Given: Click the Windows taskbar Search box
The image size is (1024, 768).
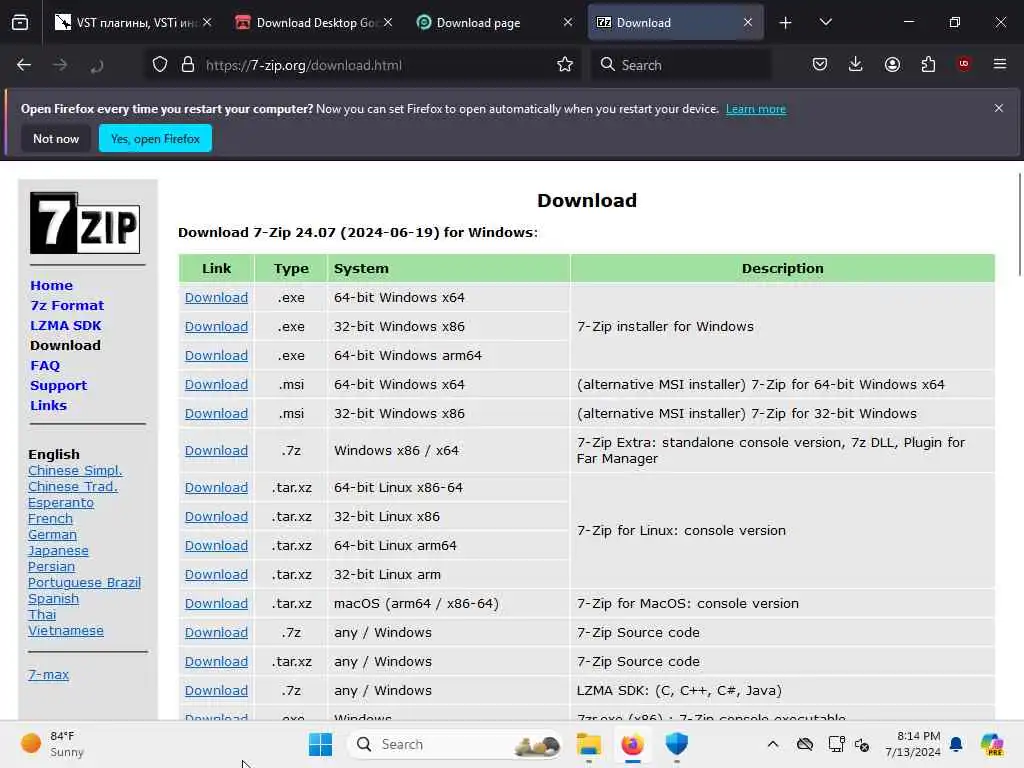Looking at the screenshot, I should point(455,744).
